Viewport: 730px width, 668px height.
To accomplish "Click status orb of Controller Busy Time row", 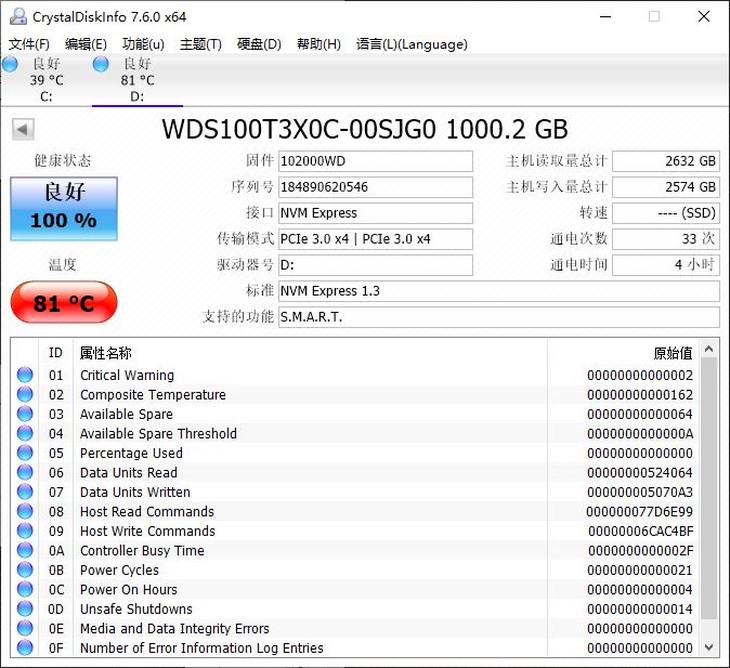I will tap(25, 550).
